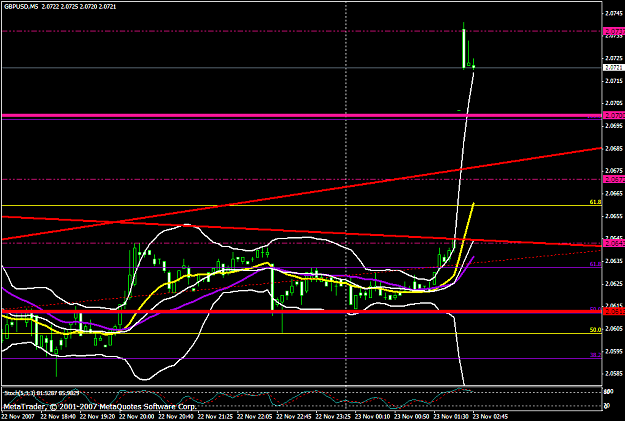Click the 22 Nov 20:00 time label

pos(136,416)
